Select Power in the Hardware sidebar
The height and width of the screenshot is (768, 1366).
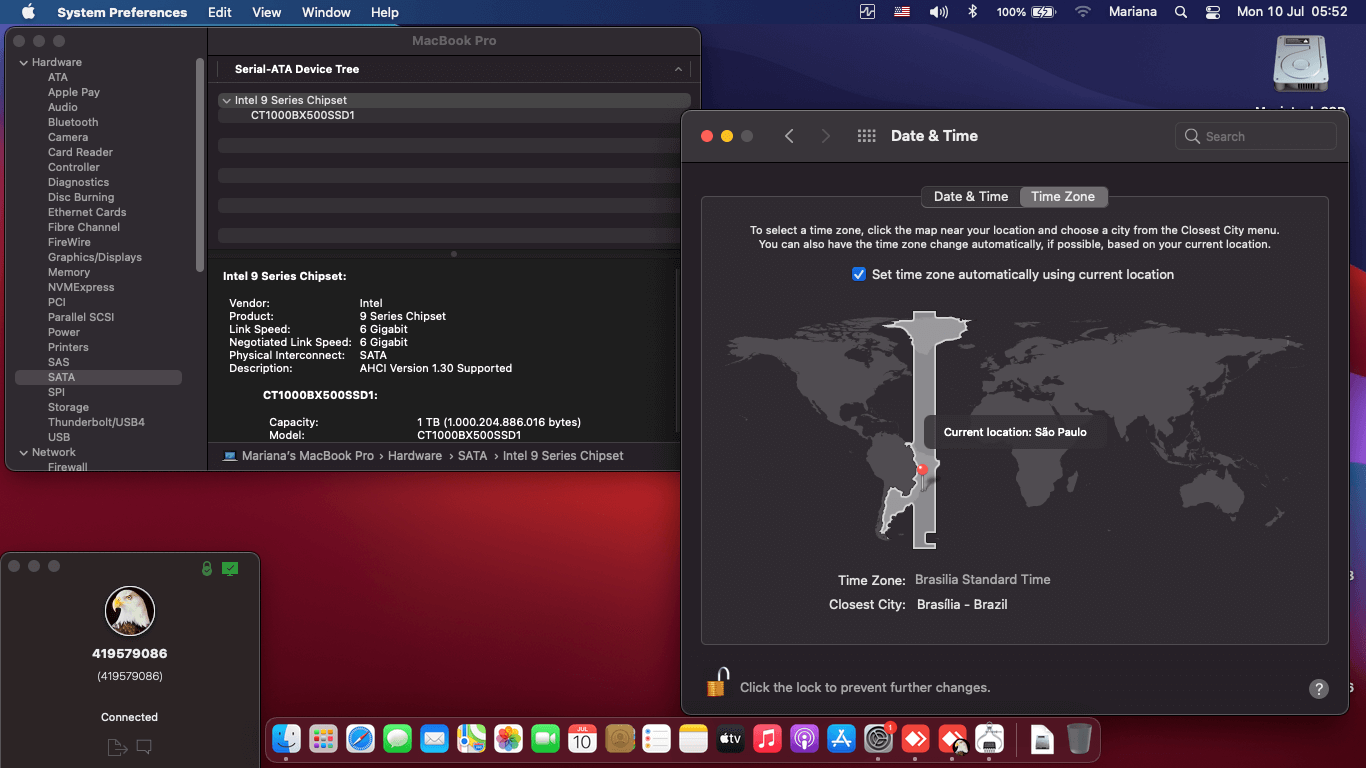[64, 332]
